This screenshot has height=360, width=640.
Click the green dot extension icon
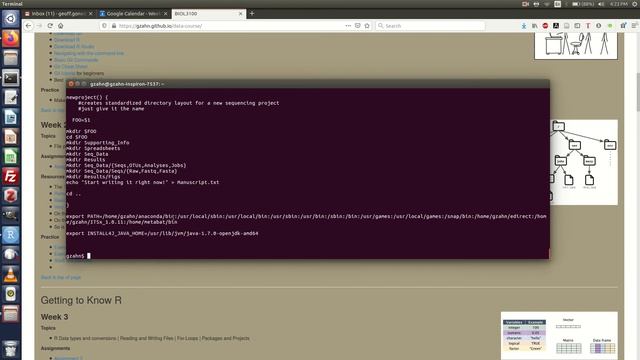pyautogui.click(x=610, y=26)
